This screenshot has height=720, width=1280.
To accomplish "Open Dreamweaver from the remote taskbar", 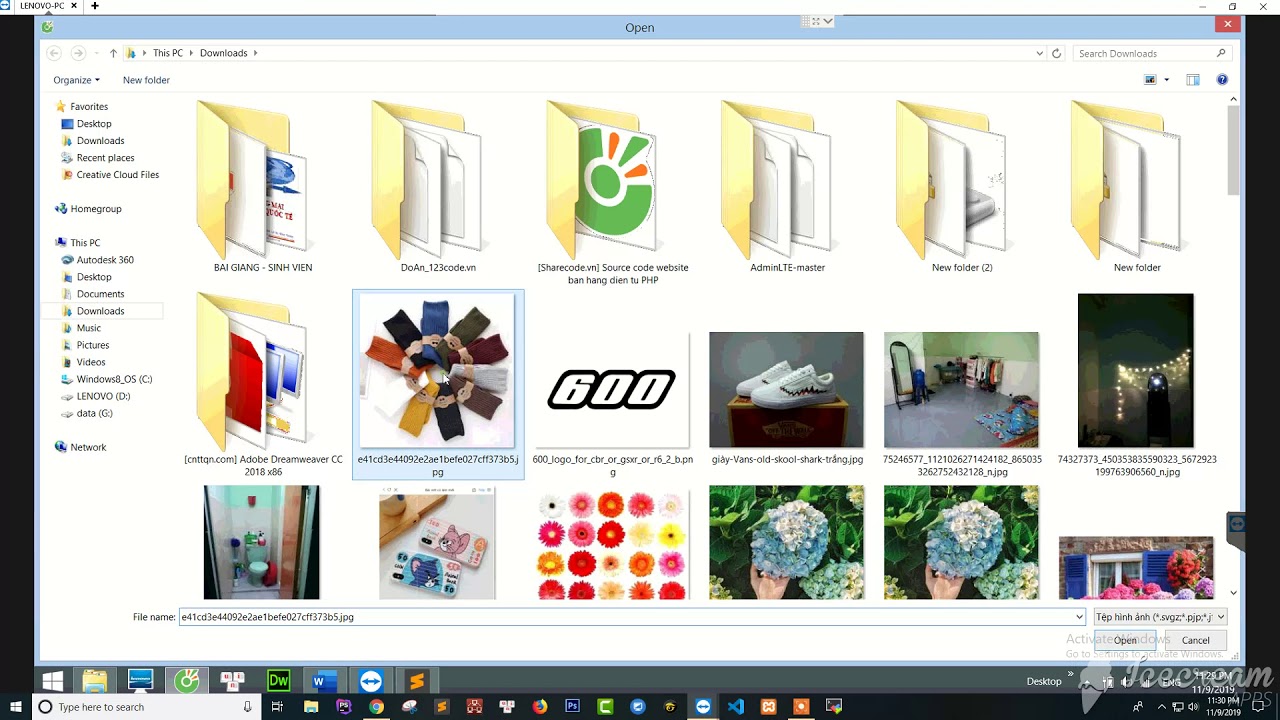I will click(x=279, y=681).
